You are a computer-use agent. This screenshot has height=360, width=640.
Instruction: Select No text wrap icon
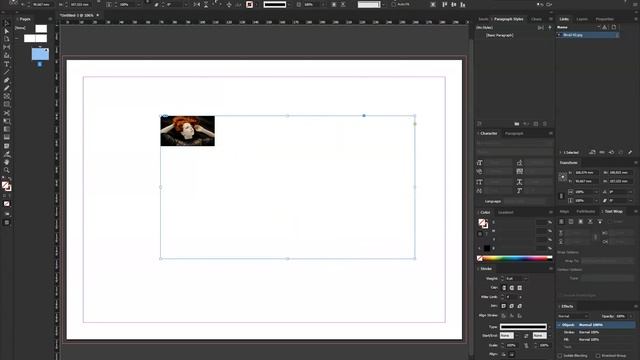click(x=562, y=221)
